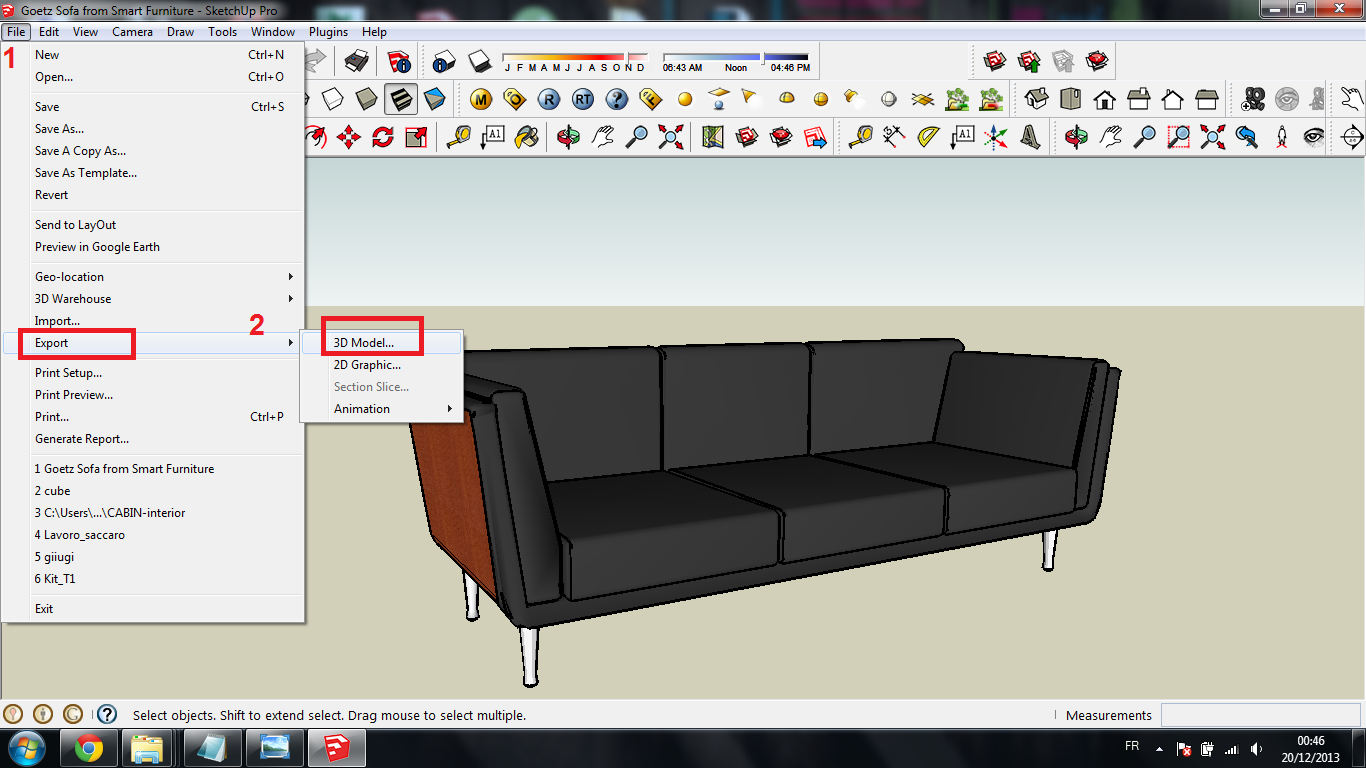1366x768 pixels.
Task: Click the Measurements input box
Action: (x=1261, y=715)
